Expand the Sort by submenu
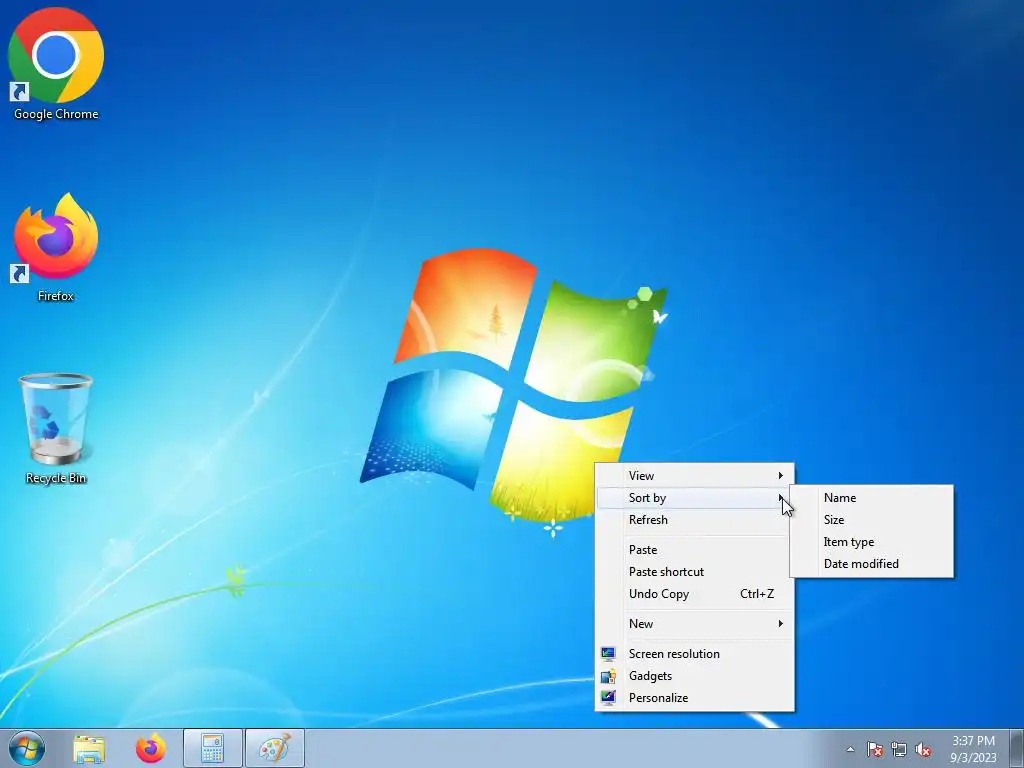 click(695, 498)
